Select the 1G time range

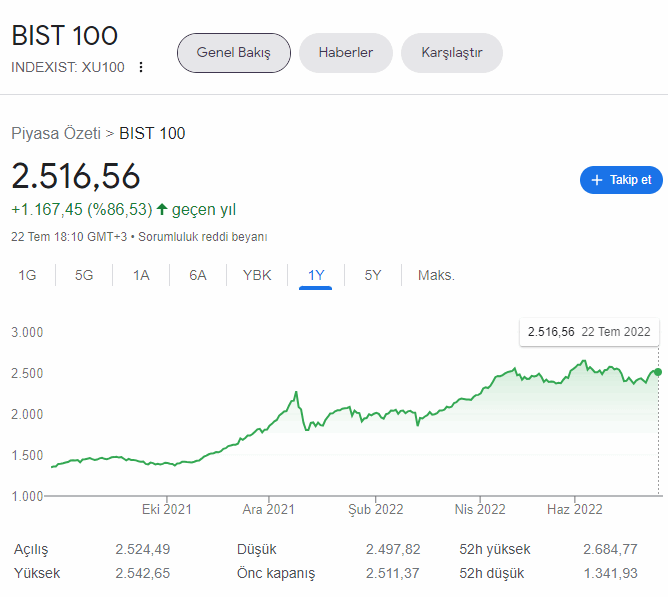click(x=27, y=275)
